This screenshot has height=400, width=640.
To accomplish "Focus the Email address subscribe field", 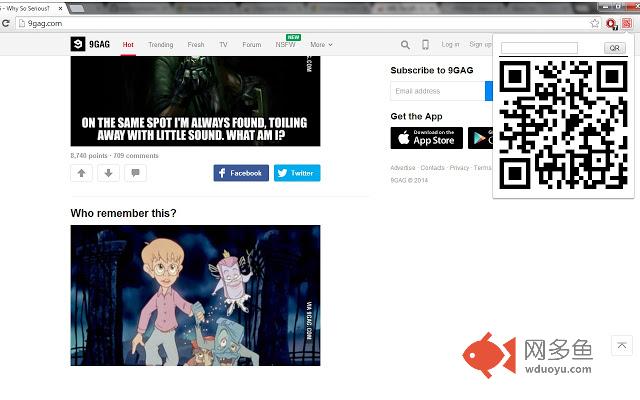I will click(x=438, y=91).
